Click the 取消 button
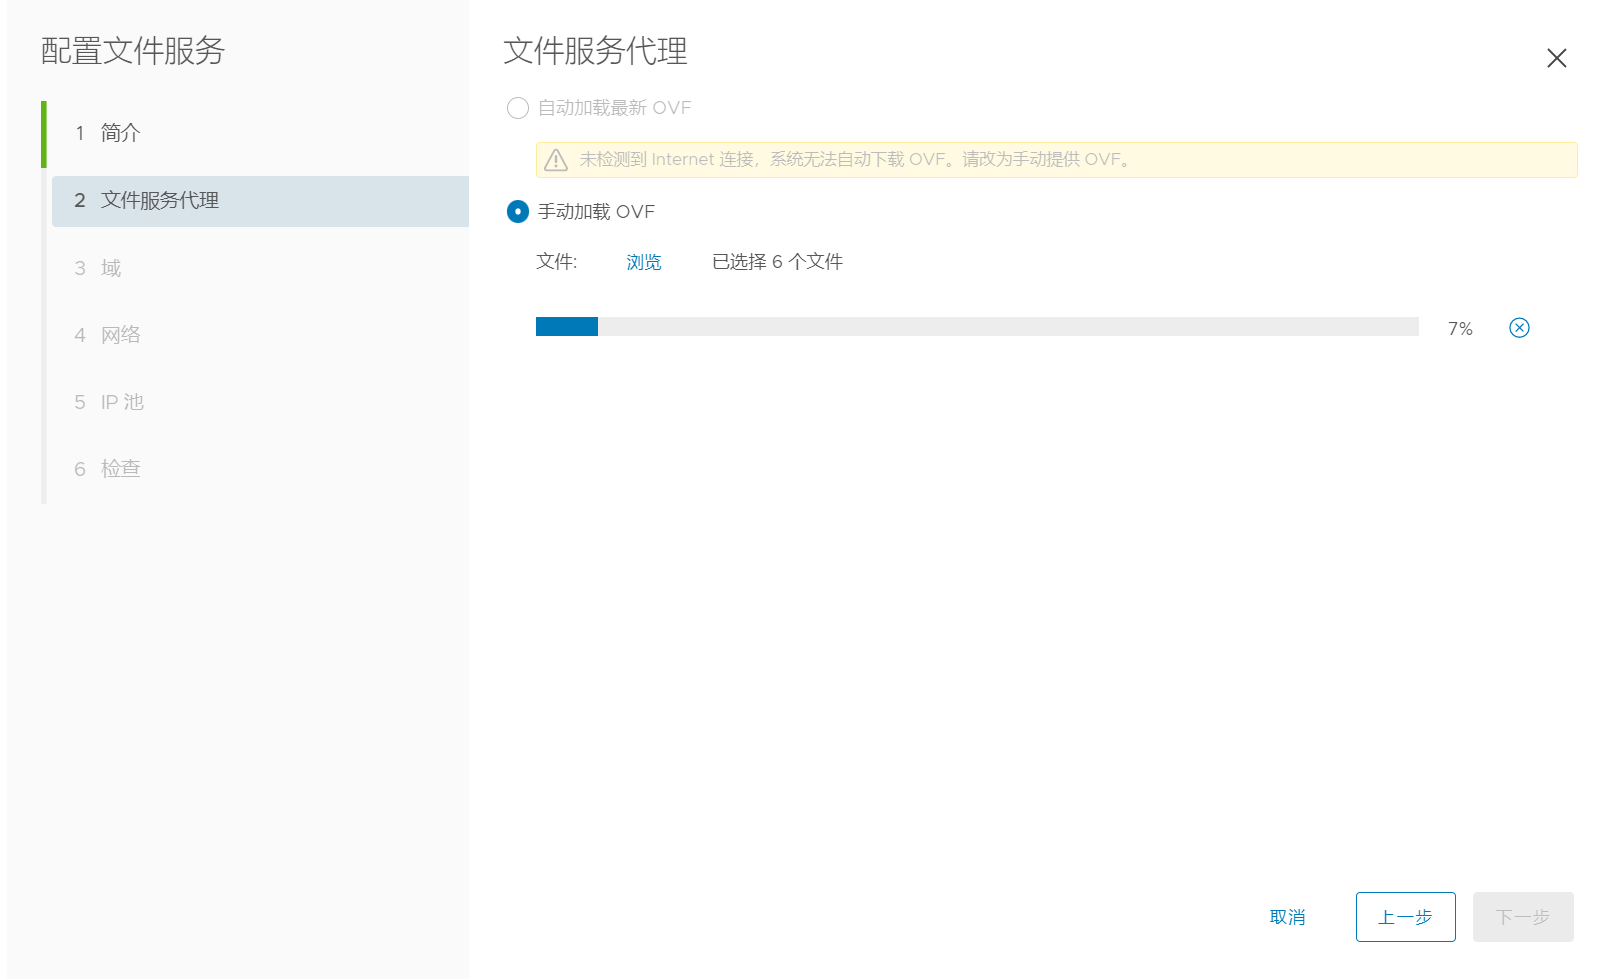 click(x=1287, y=917)
